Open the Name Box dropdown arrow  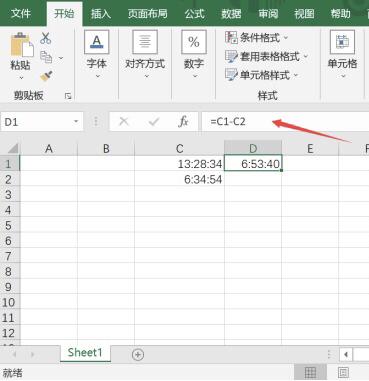76,121
